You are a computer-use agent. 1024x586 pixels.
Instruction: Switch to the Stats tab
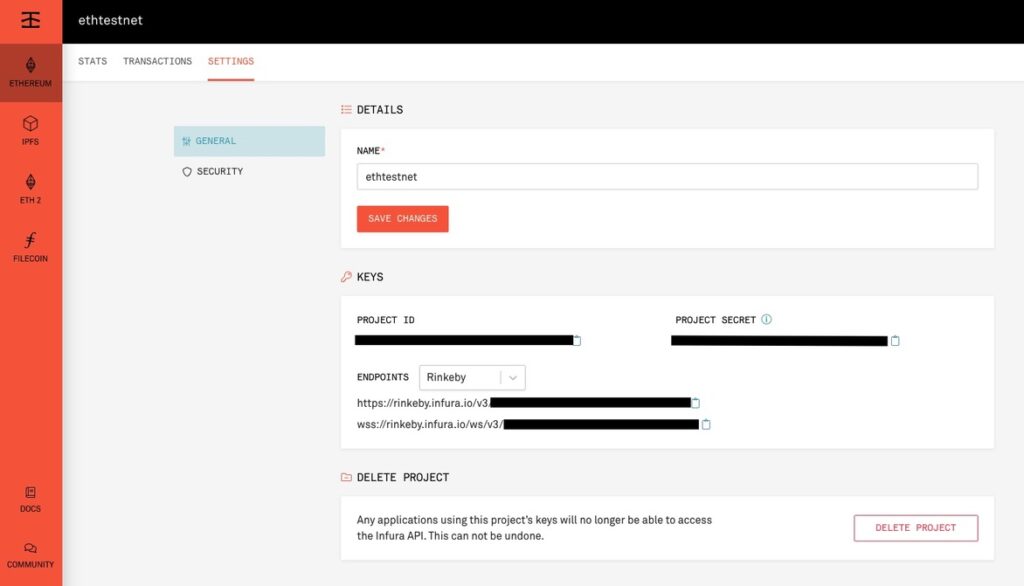click(93, 61)
